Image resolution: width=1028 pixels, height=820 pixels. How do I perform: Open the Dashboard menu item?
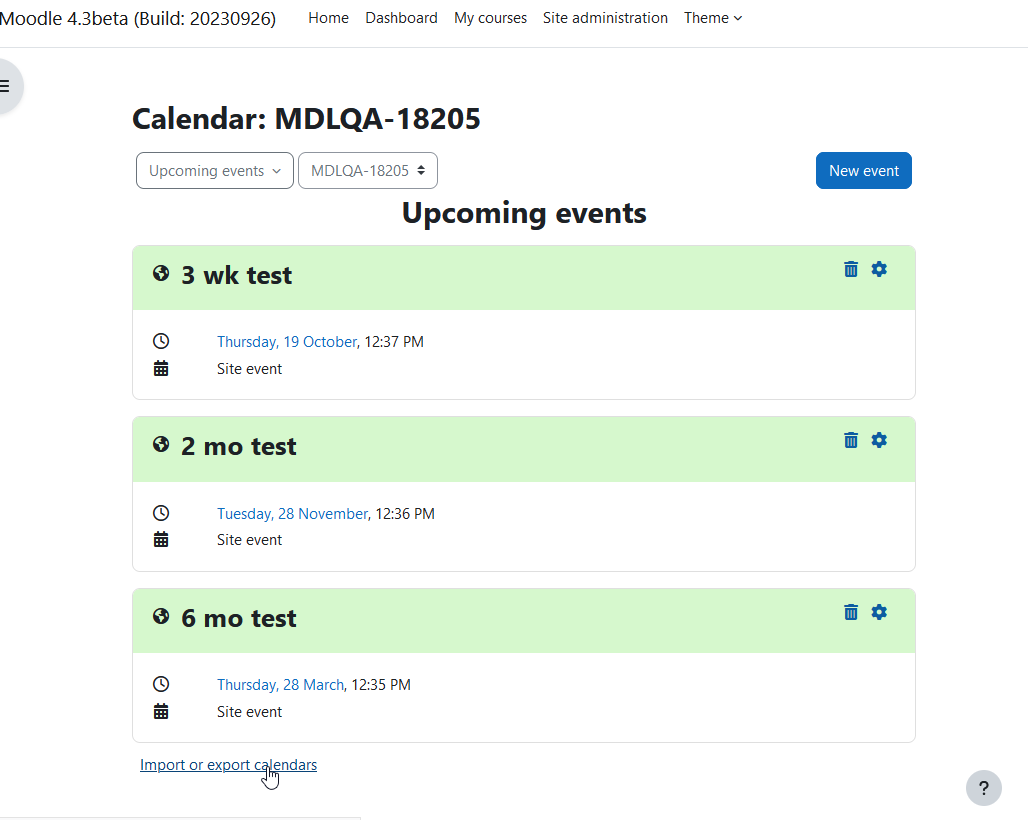401,18
